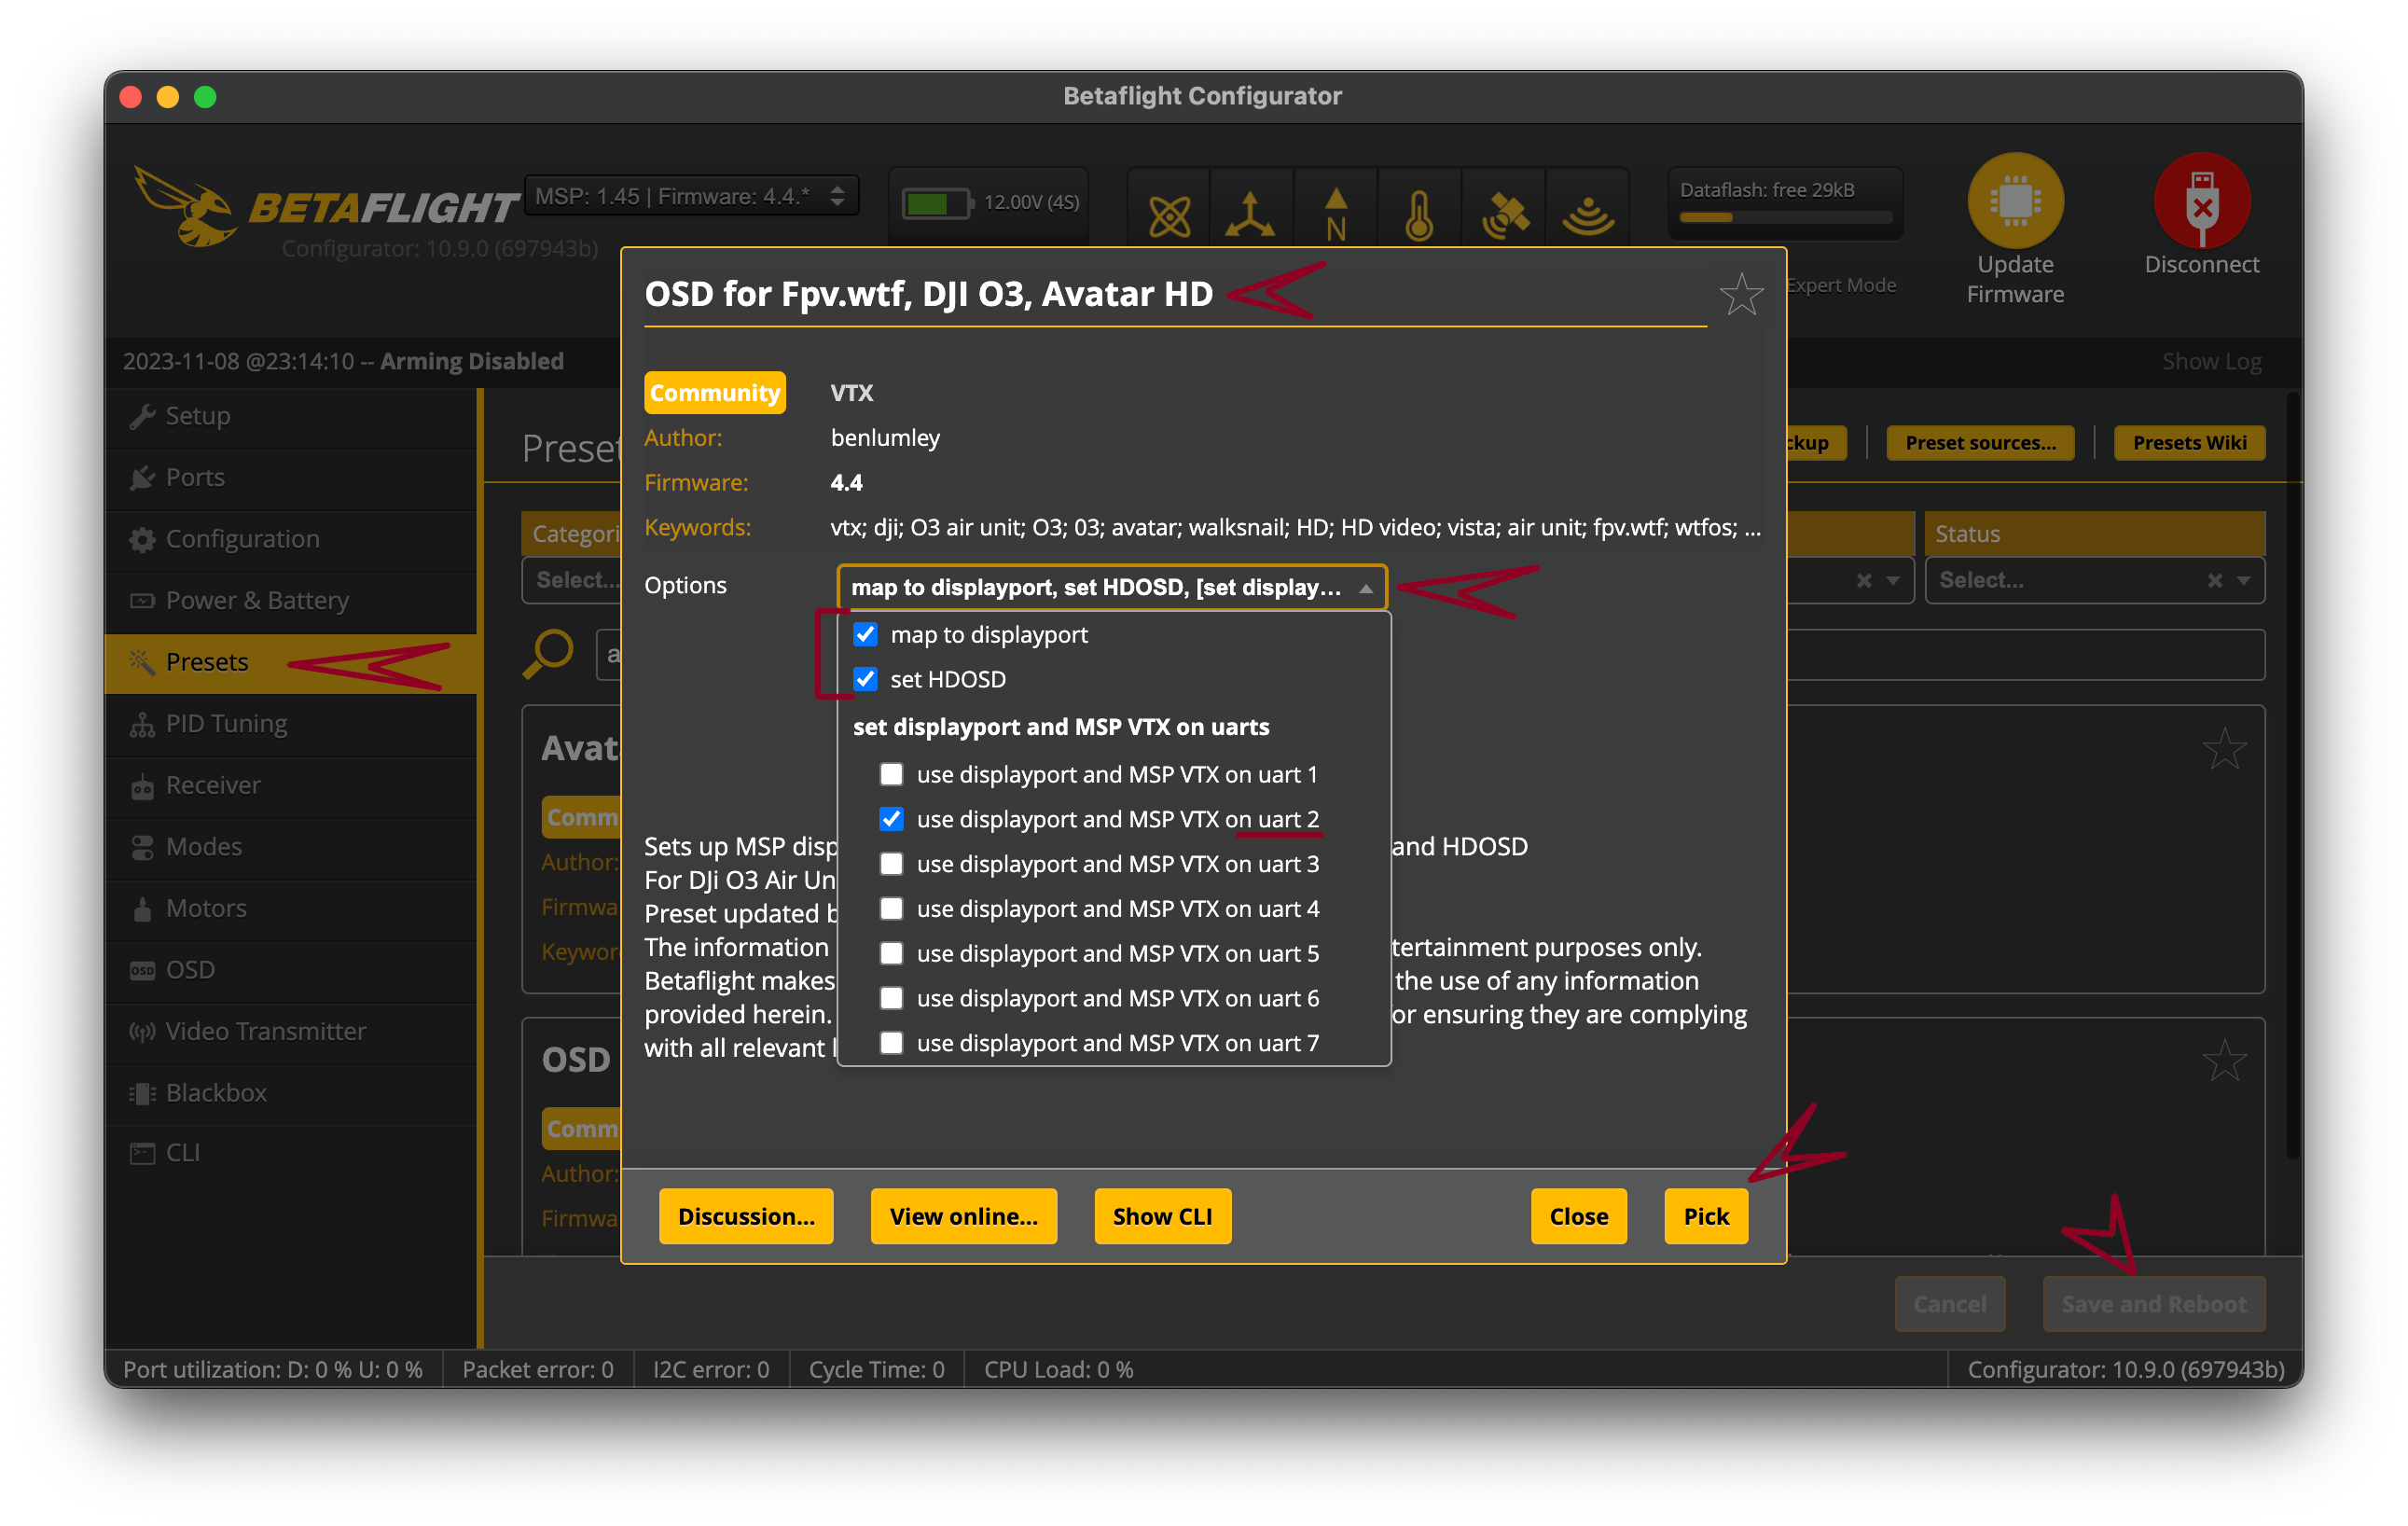Uncheck map to displayport option
The width and height of the screenshot is (2408, 1526).
point(865,635)
